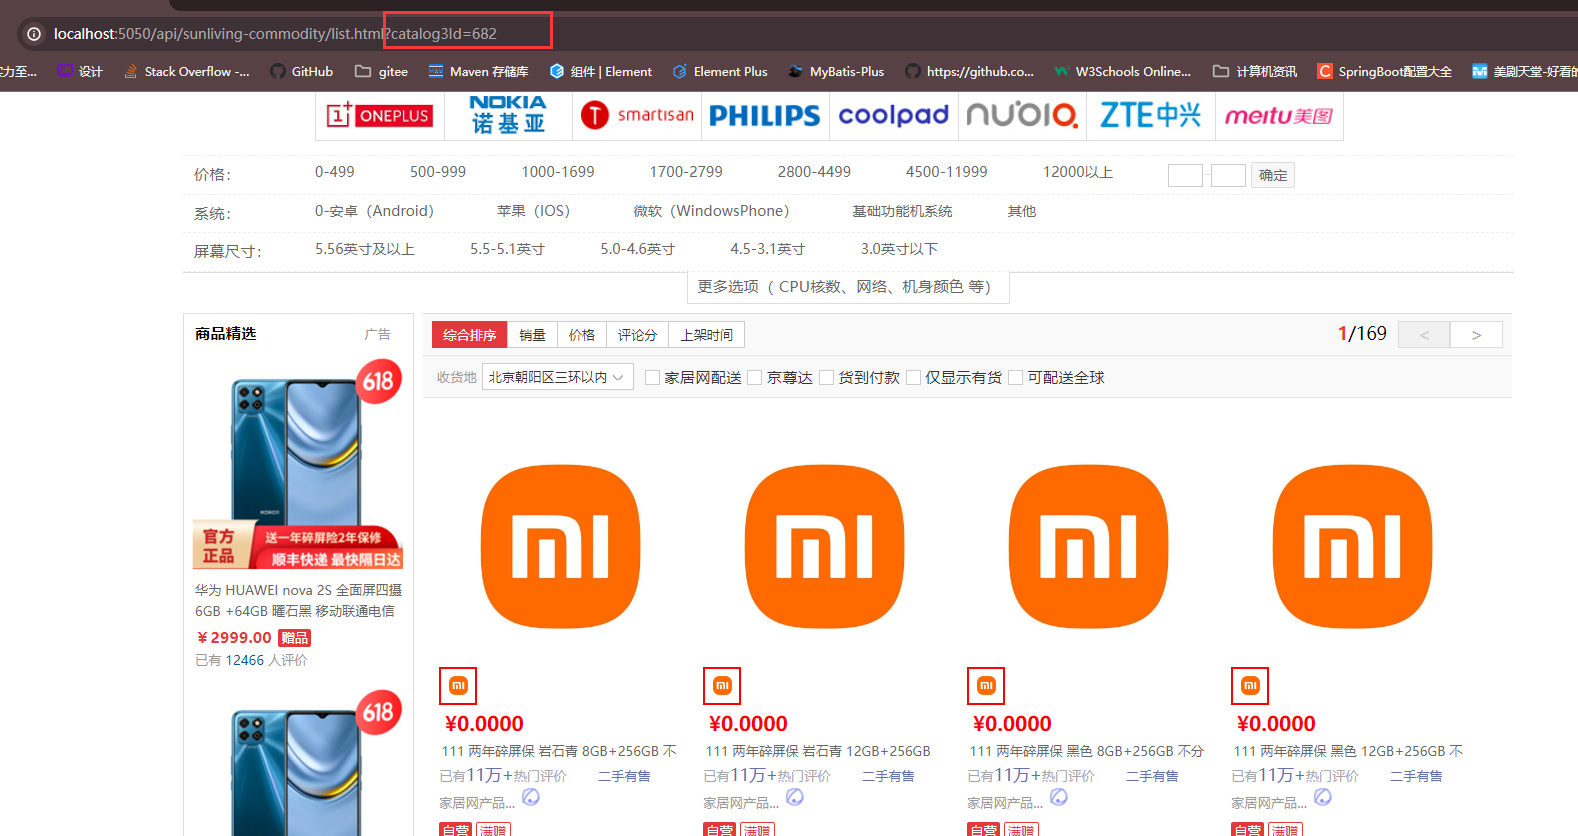Open the Element Plus bookmark
Screen dimensions: 1578x836
[720, 71]
